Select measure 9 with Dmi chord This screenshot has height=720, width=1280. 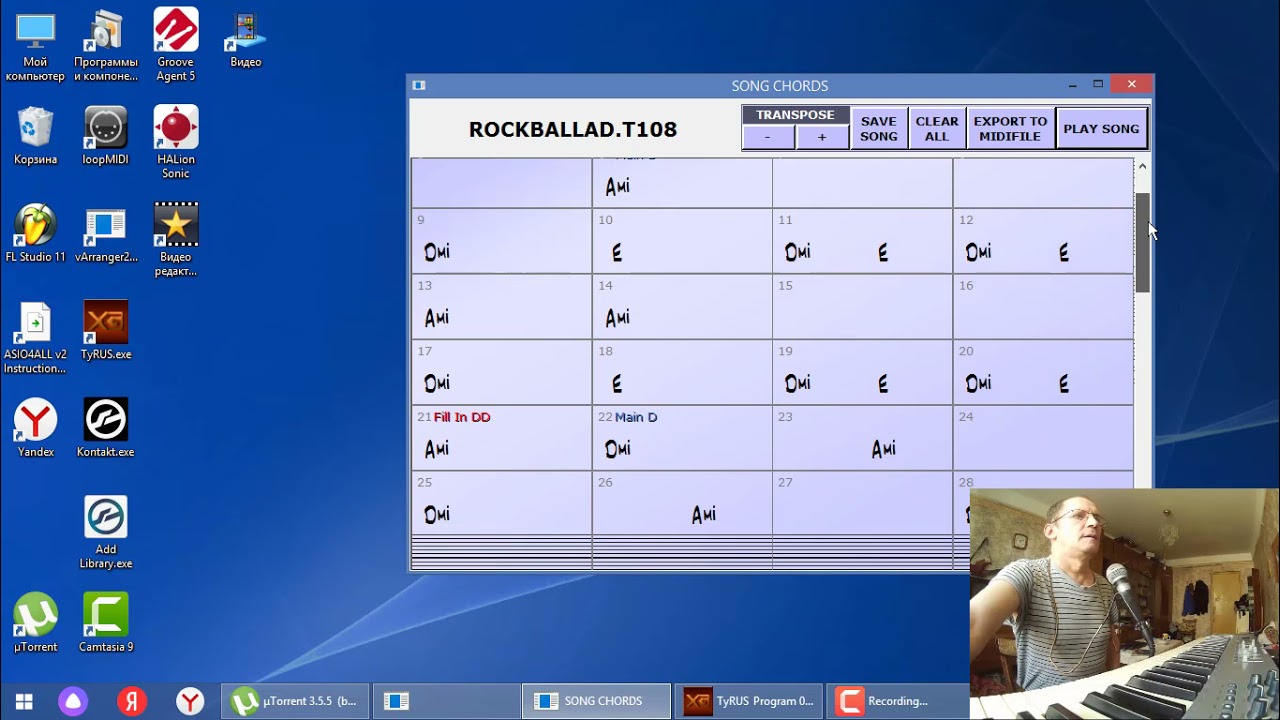(502, 241)
